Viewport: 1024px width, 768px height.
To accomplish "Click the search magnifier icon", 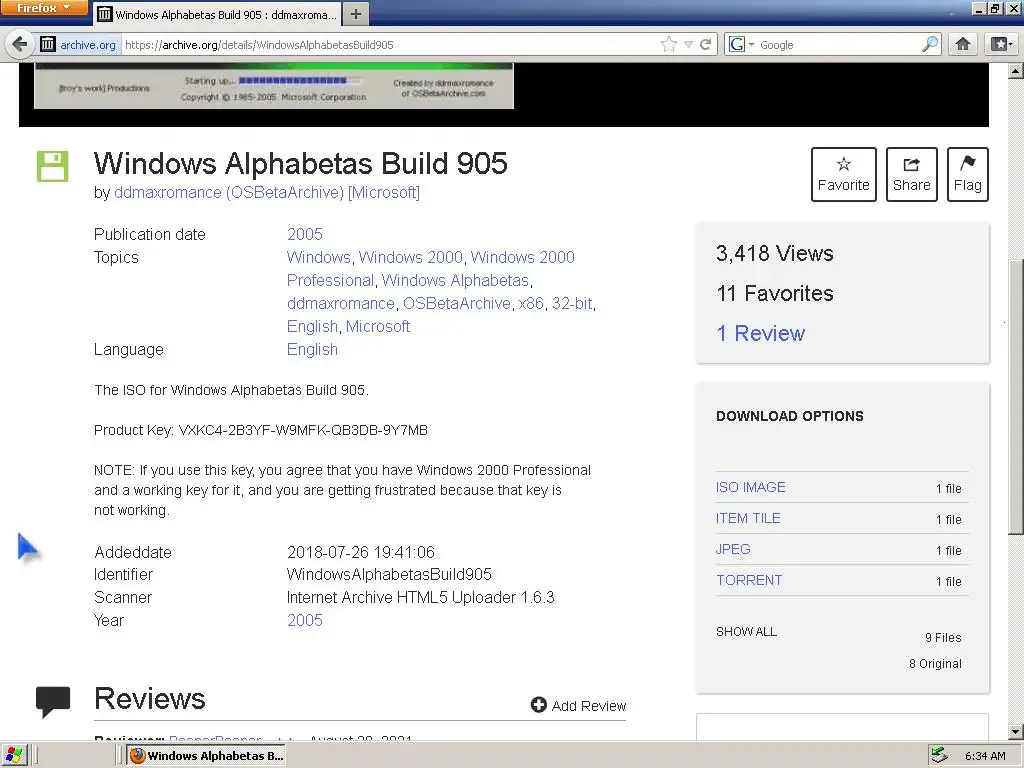I will [x=930, y=44].
